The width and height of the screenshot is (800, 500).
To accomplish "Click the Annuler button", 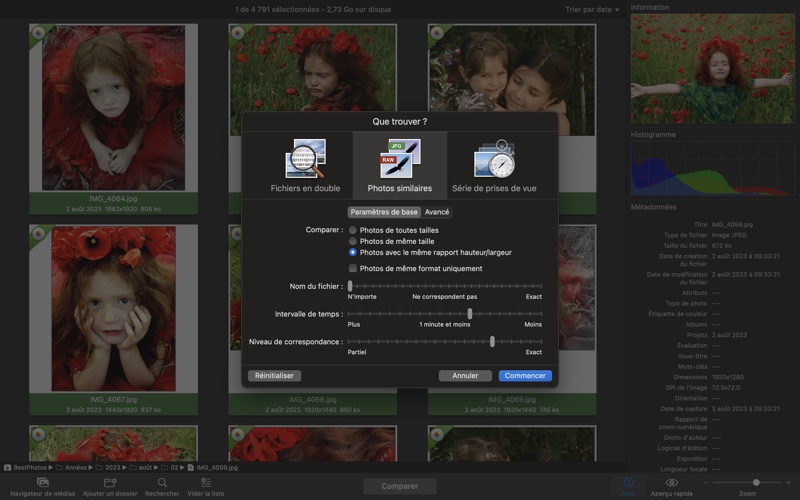I will click(x=465, y=376).
